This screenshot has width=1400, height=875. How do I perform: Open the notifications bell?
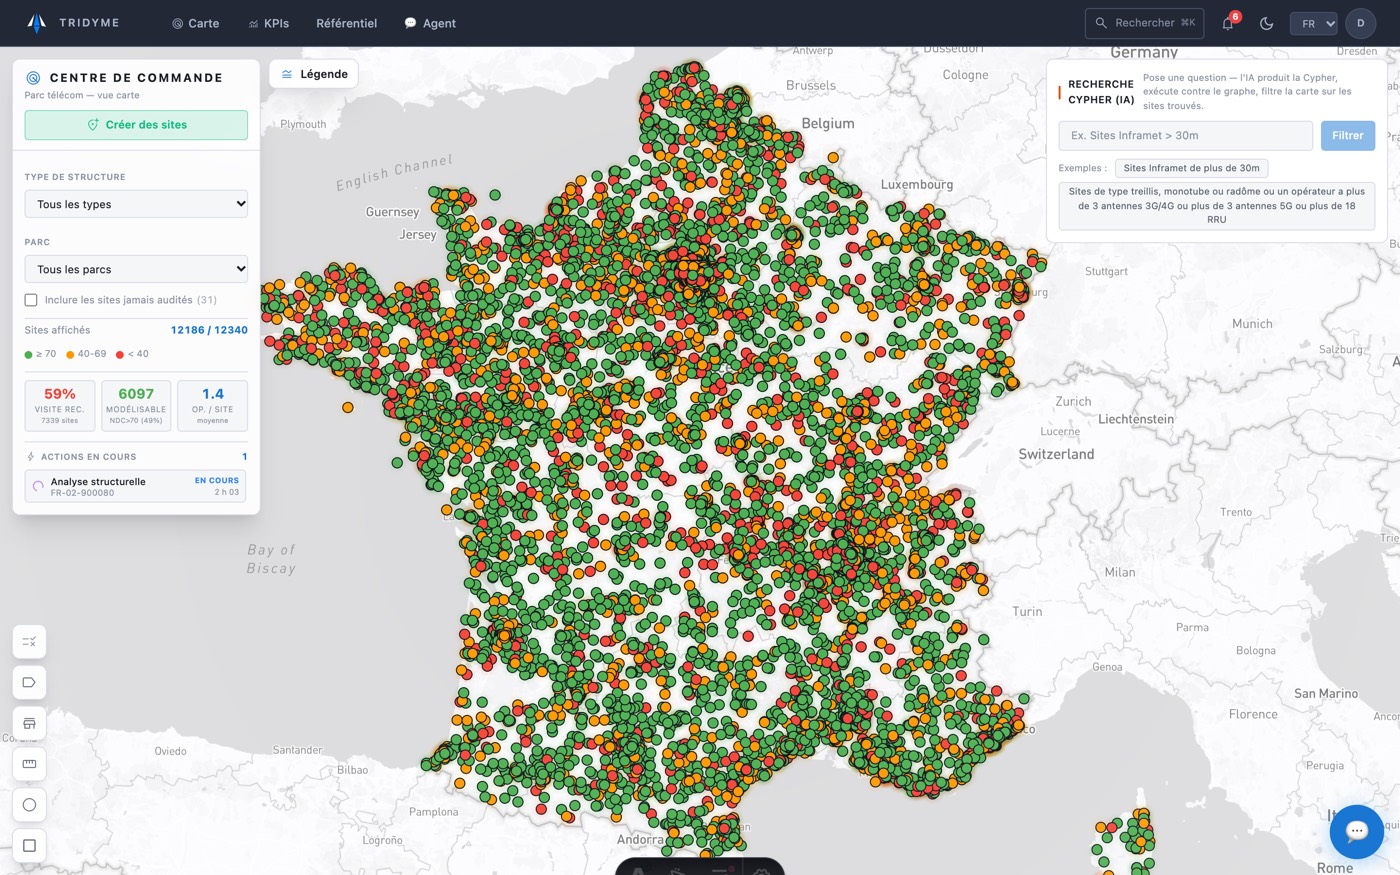coord(1228,23)
